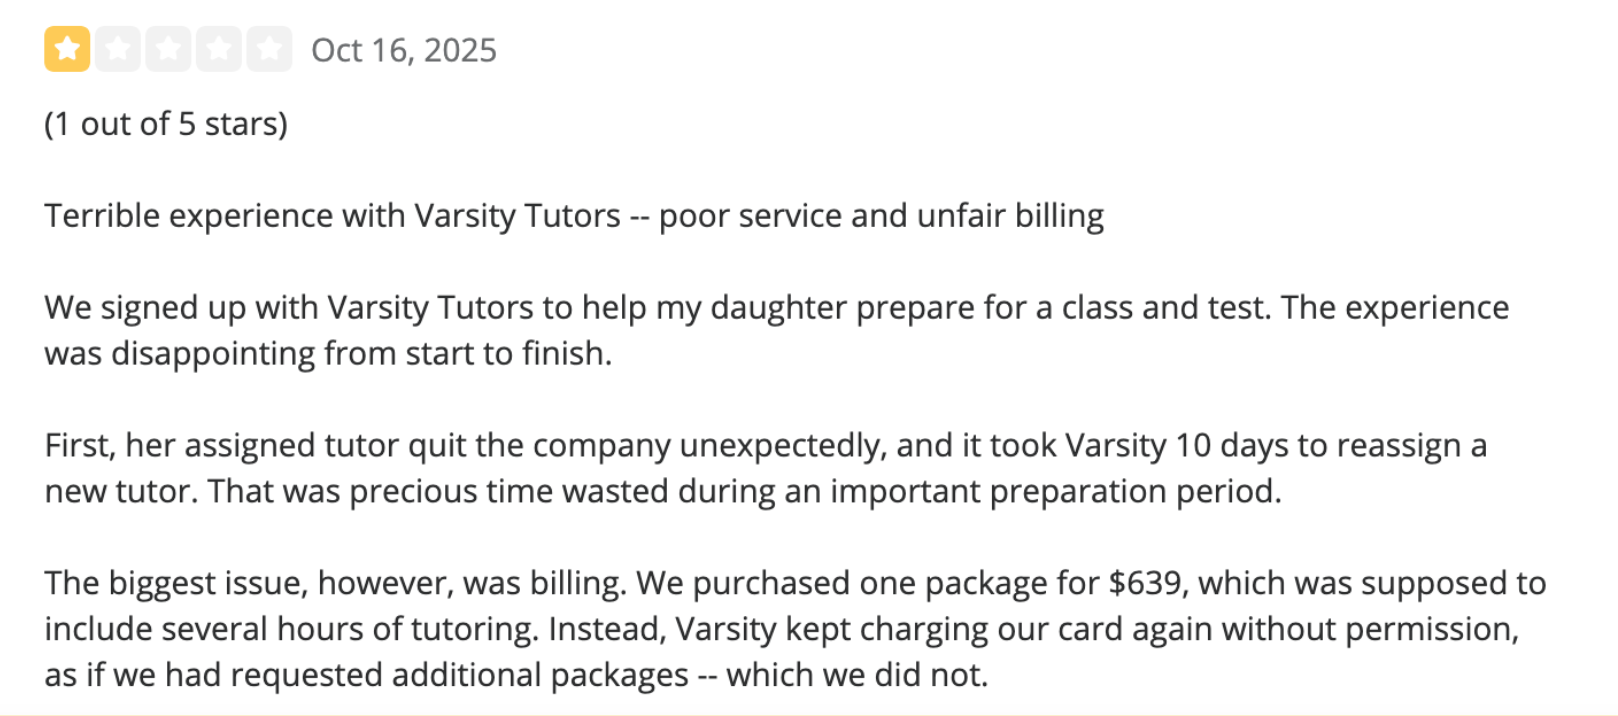Select the second star in the rating
This screenshot has height=716, width=1618.
[119, 48]
